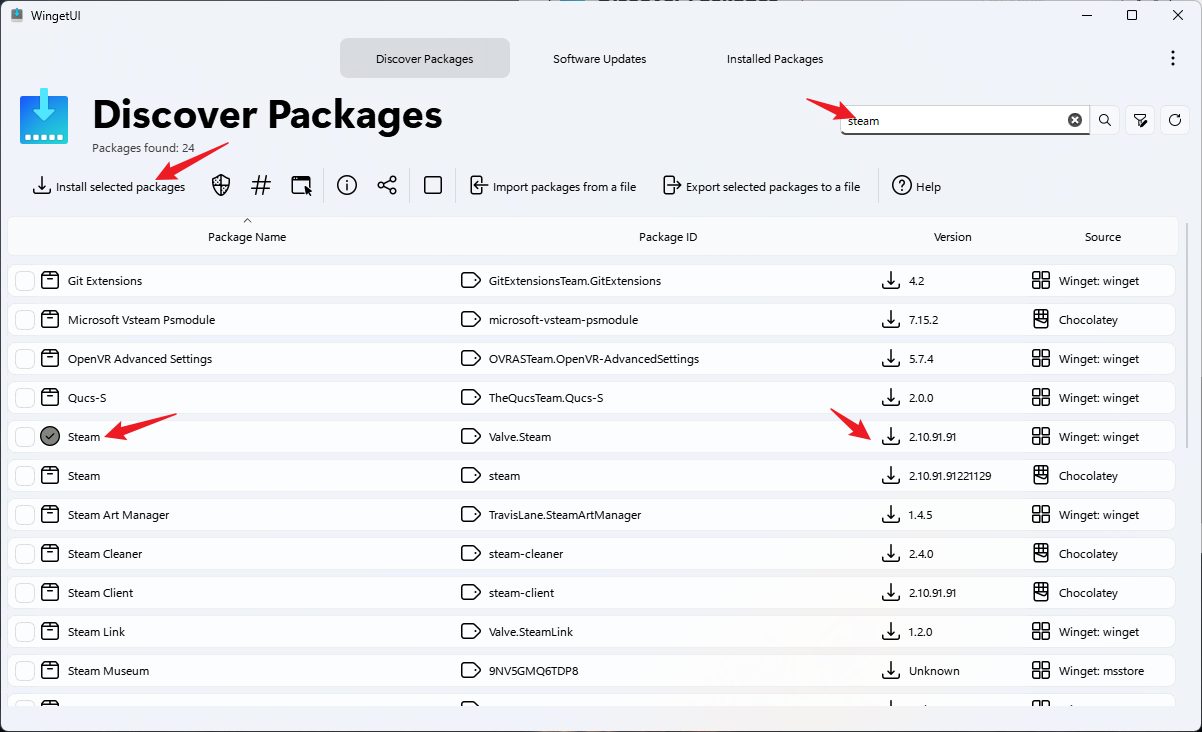This screenshot has height=732, width=1202.
Task: Open the search filter options icon
Action: (1140, 120)
